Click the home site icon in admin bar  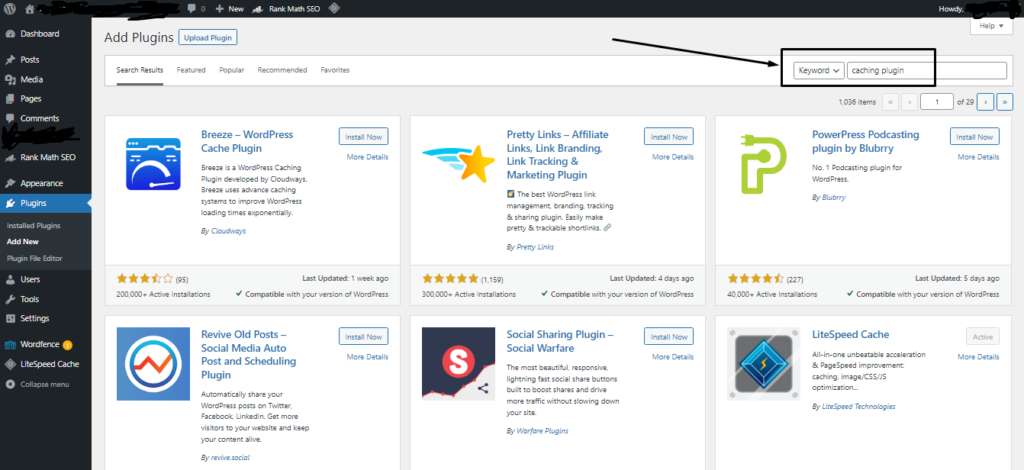tap(29, 8)
